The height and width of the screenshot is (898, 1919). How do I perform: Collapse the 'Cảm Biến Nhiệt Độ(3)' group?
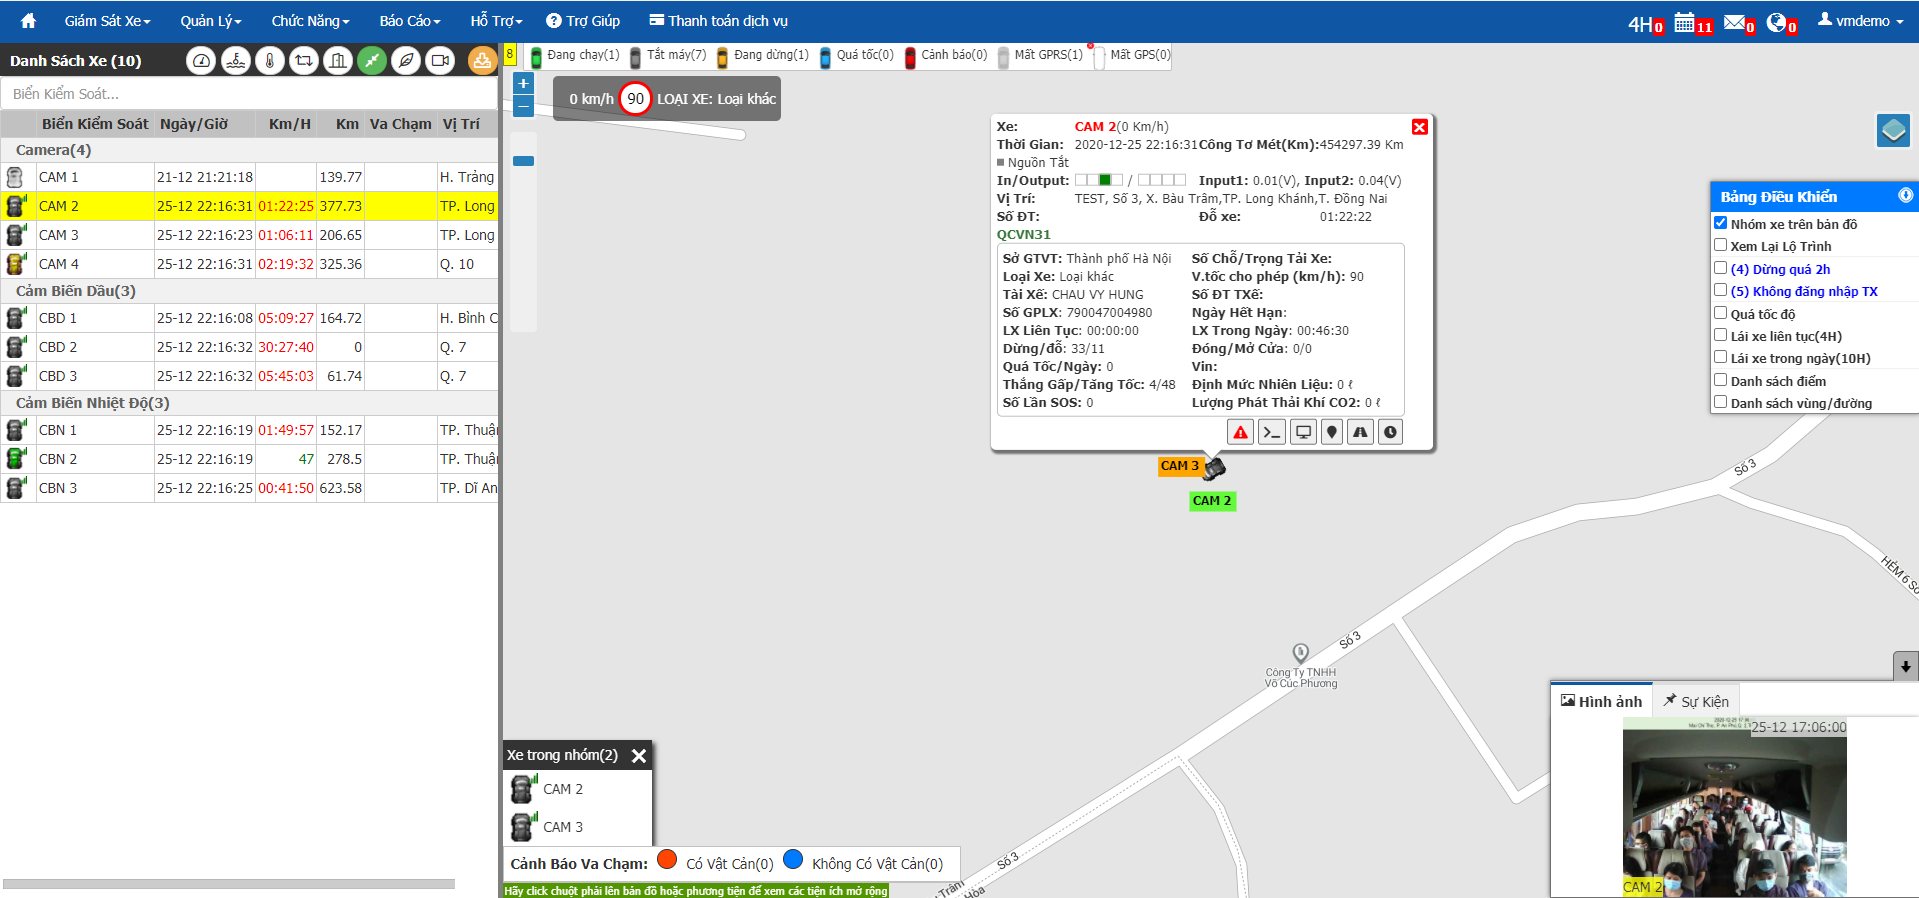point(250,403)
